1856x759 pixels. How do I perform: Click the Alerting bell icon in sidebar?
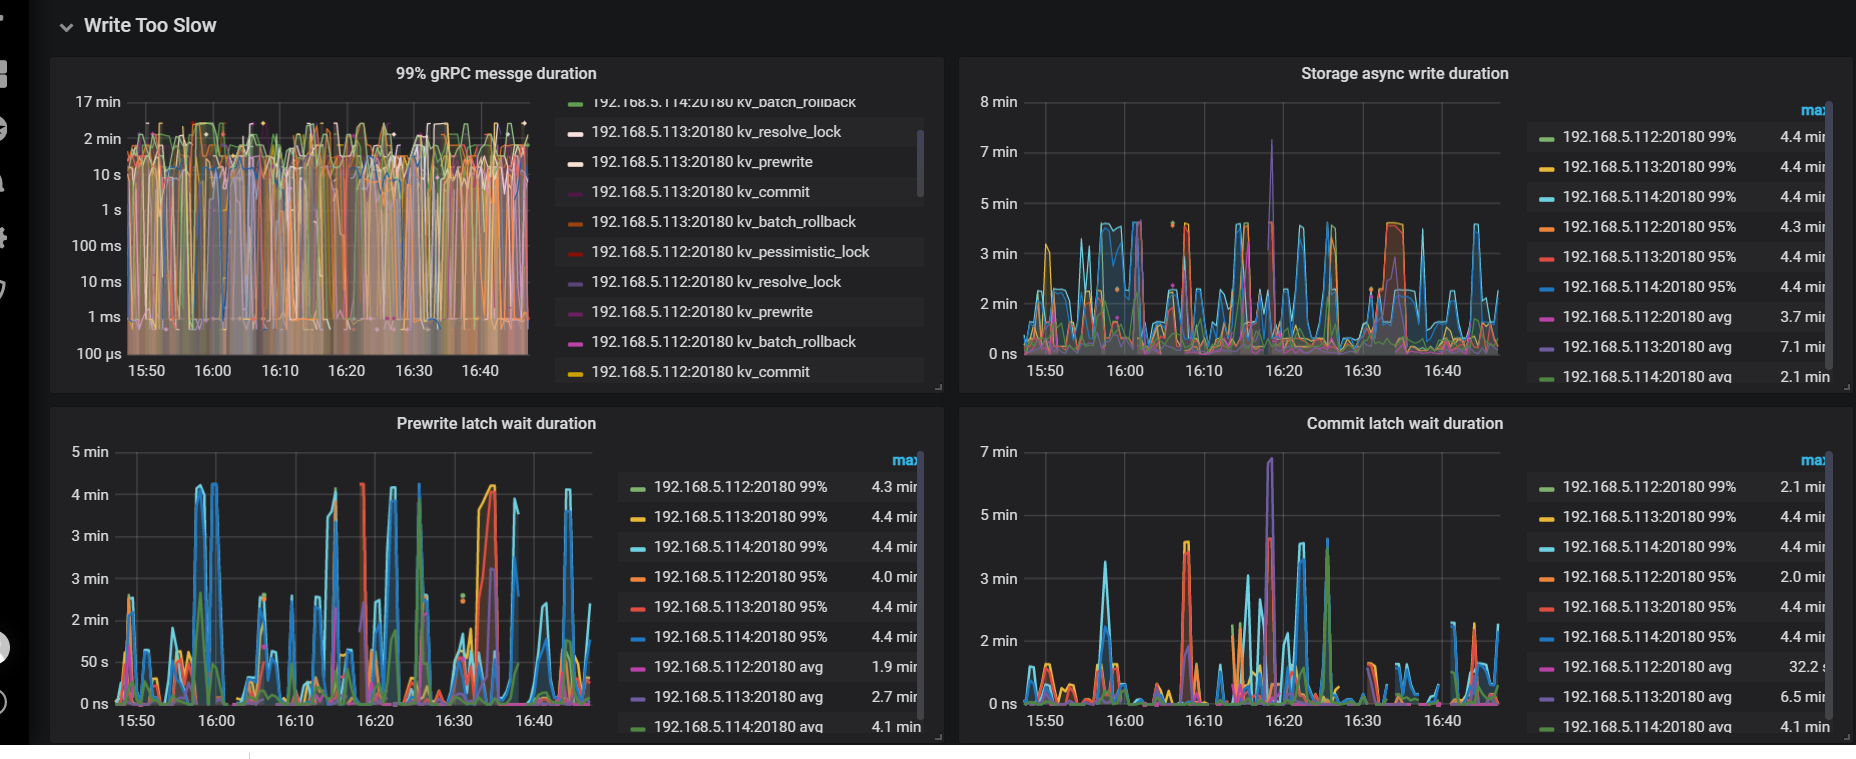tap(3, 182)
